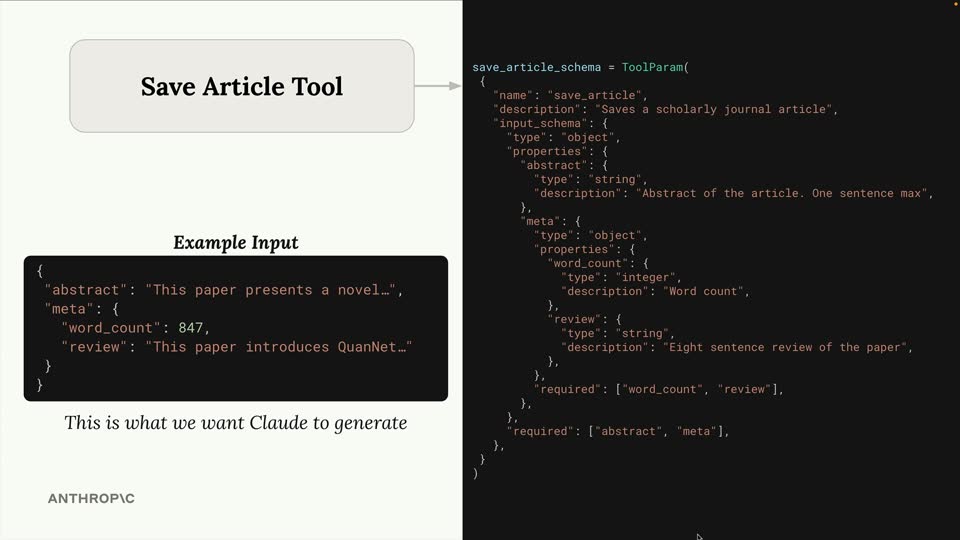960x540 pixels.
Task: Click the "description": "Word count" line
Action: pyautogui.click(x=655, y=291)
